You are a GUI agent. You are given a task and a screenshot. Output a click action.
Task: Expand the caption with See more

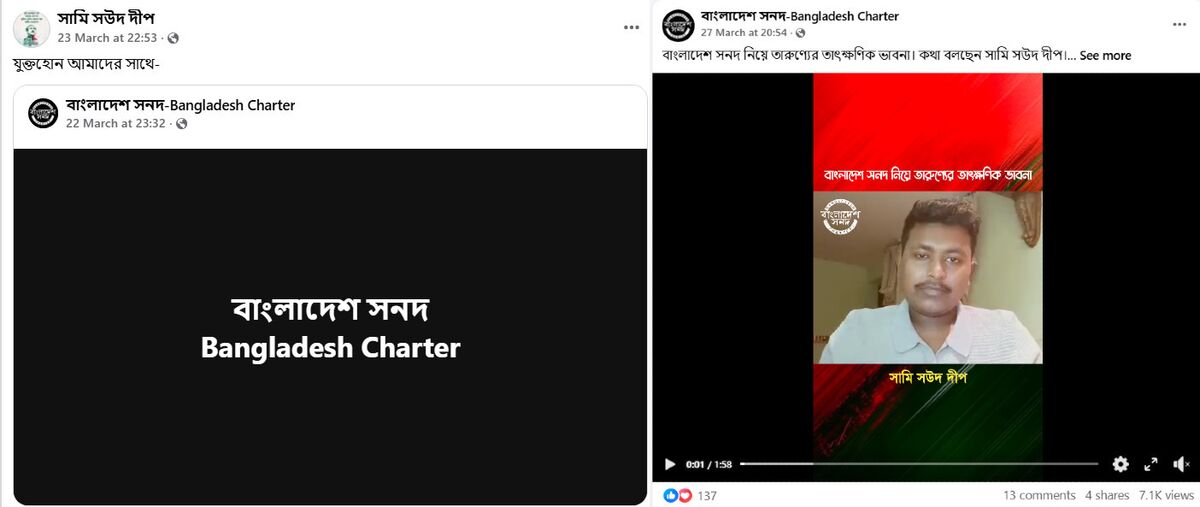tap(1105, 56)
